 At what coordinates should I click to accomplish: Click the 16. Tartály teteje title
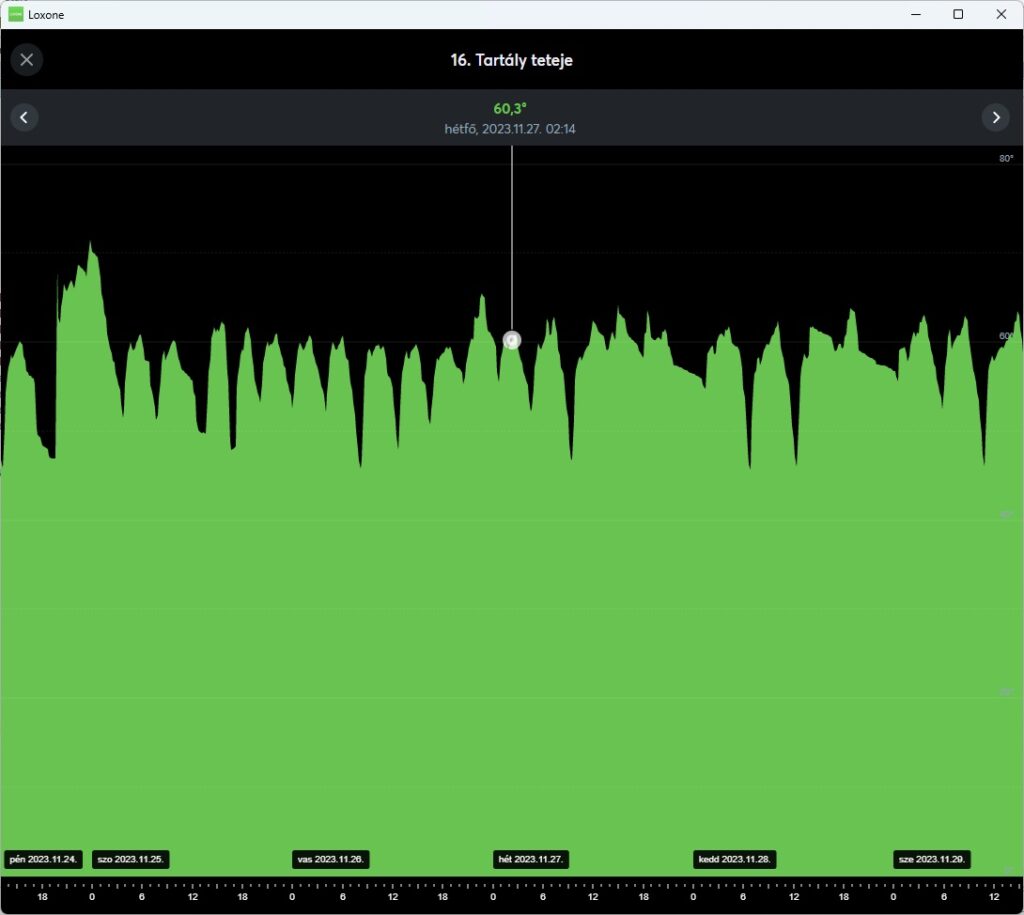(511, 60)
